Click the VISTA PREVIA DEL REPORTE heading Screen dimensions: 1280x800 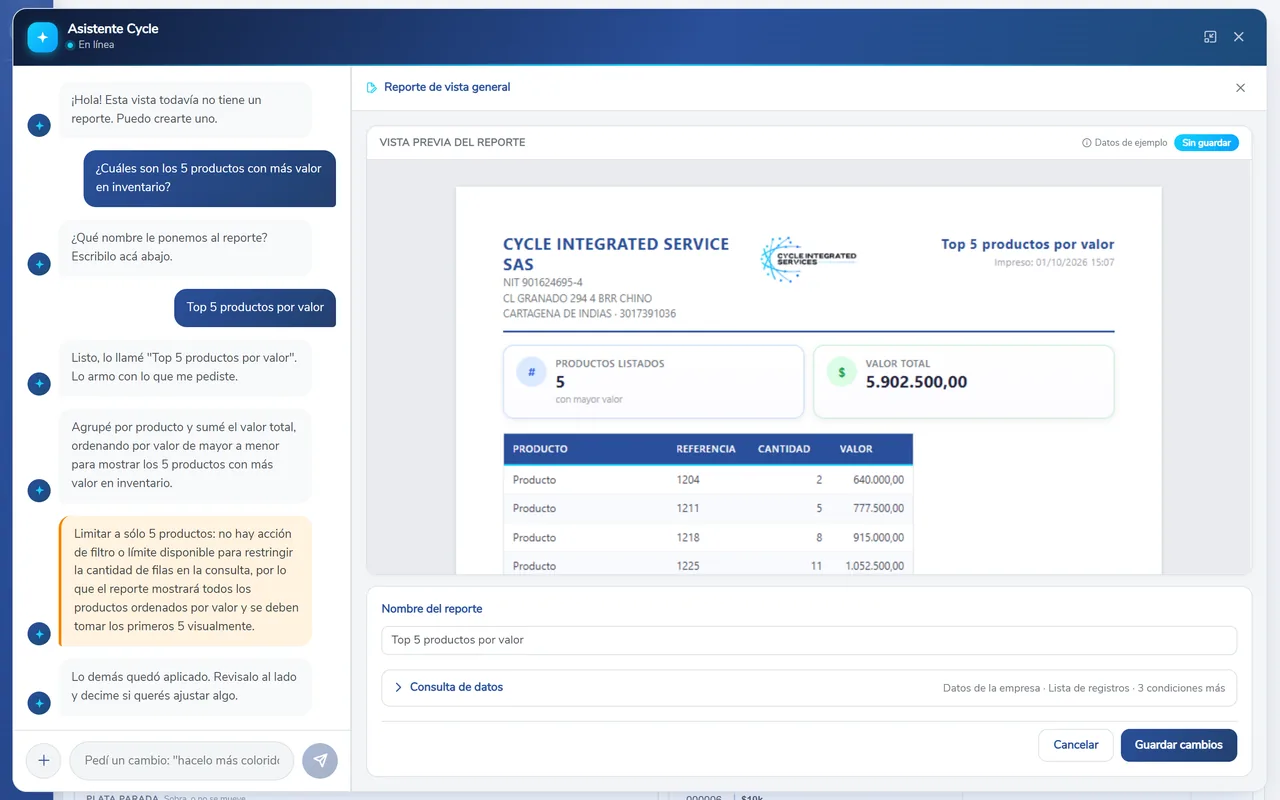click(452, 143)
